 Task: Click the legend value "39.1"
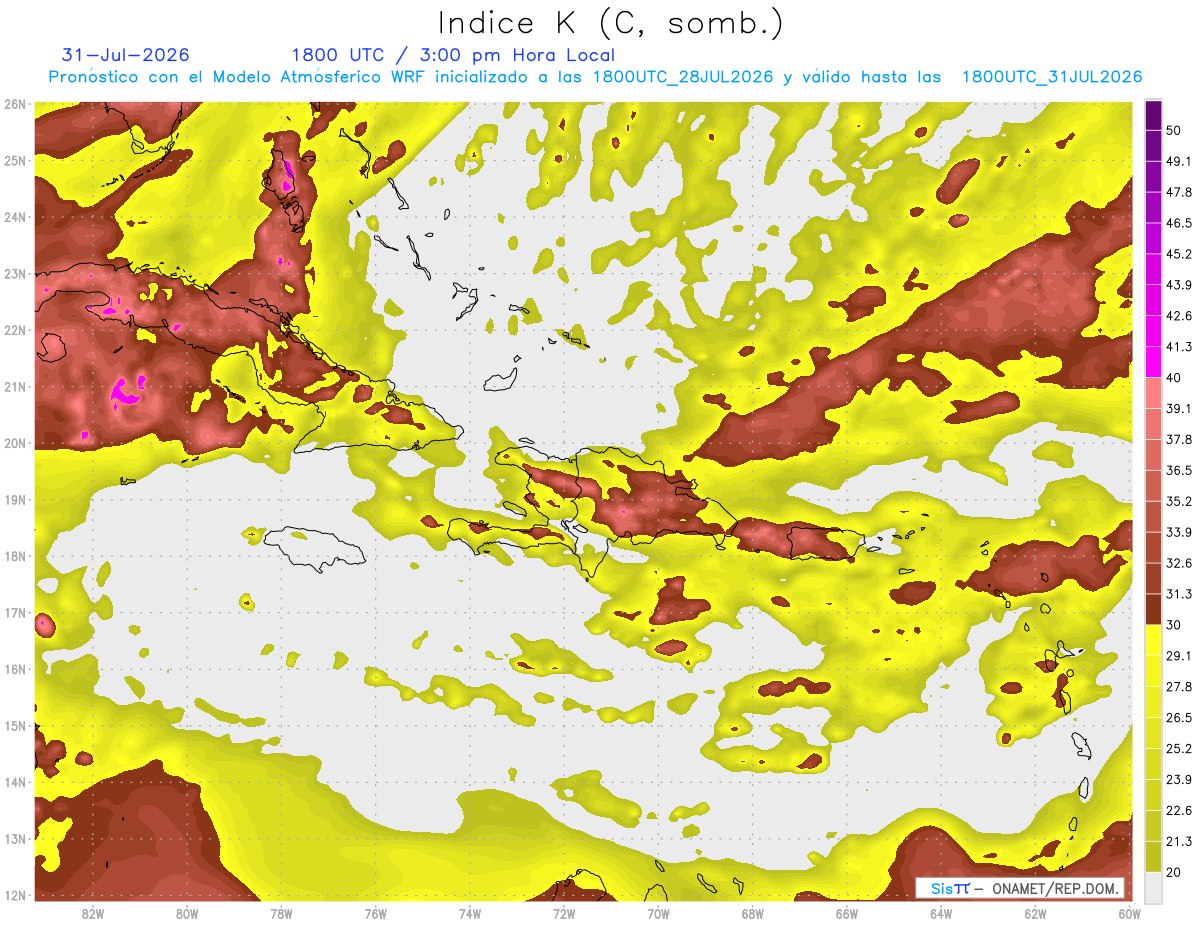[x=1178, y=408]
